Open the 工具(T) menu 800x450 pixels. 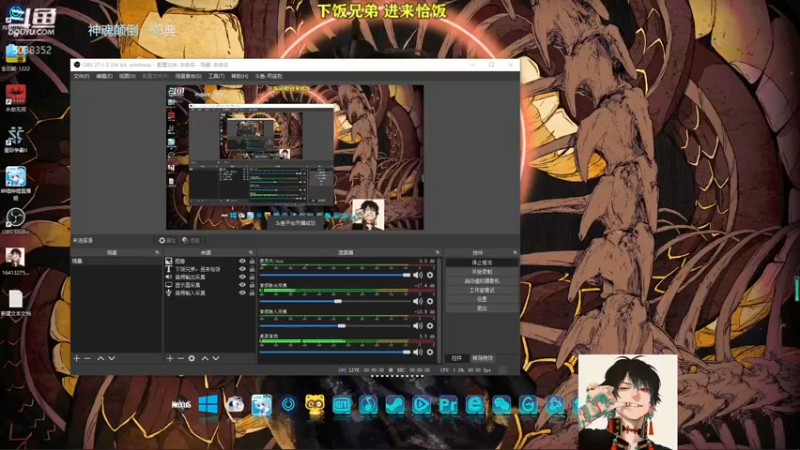[x=216, y=76]
